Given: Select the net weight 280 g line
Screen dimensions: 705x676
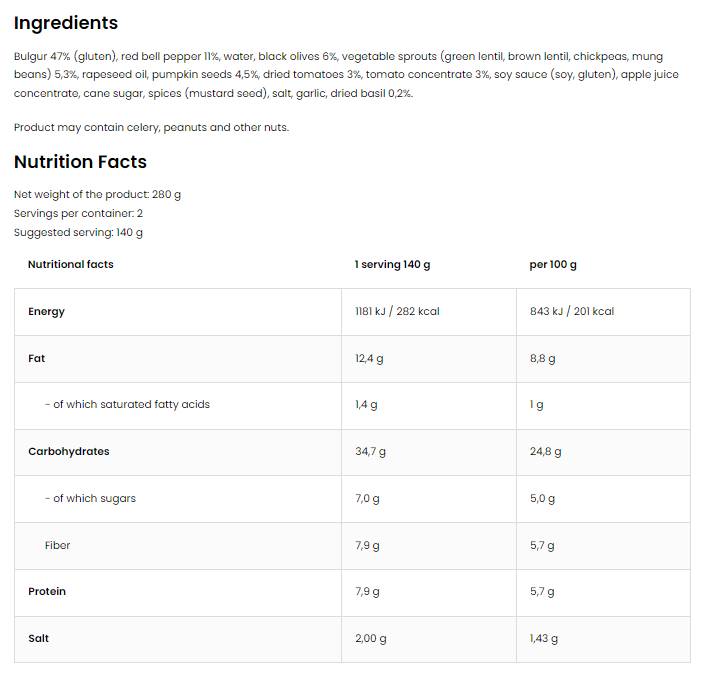Looking at the screenshot, I should tap(97, 195).
